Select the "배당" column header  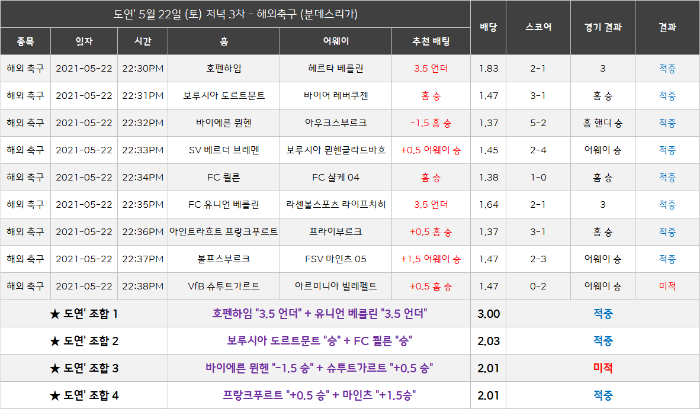coord(488,28)
